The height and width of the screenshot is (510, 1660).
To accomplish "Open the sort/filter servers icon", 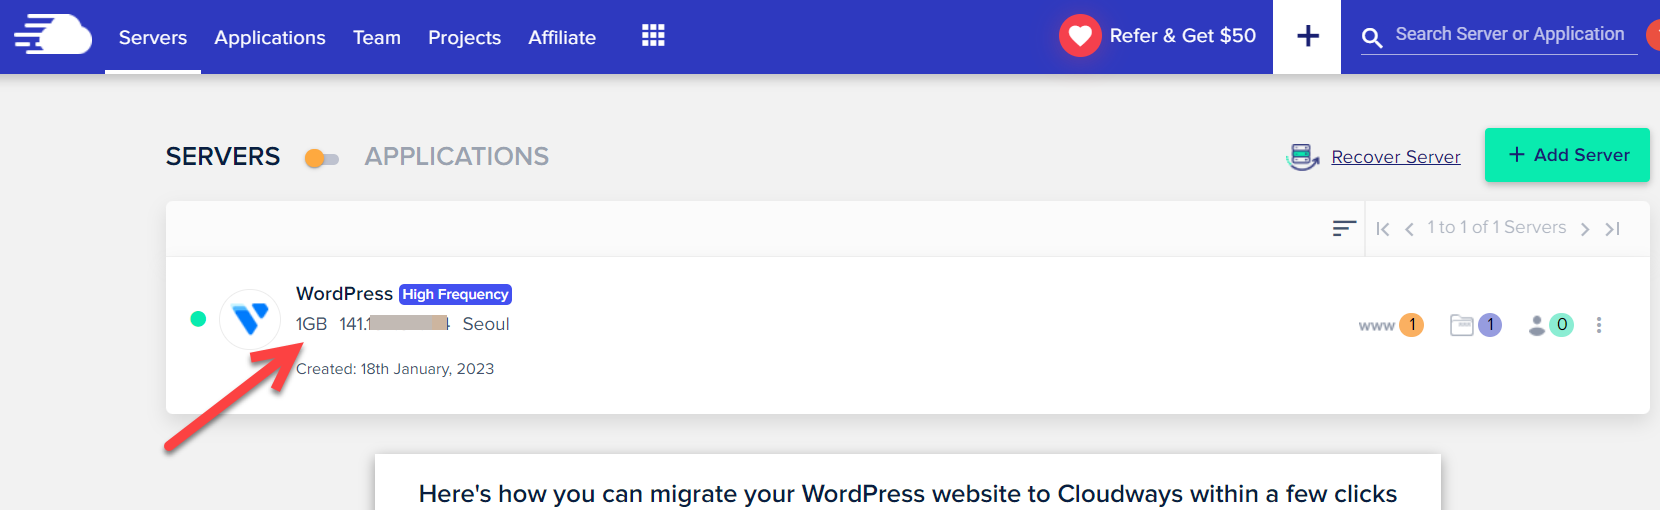I will [1344, 229].
